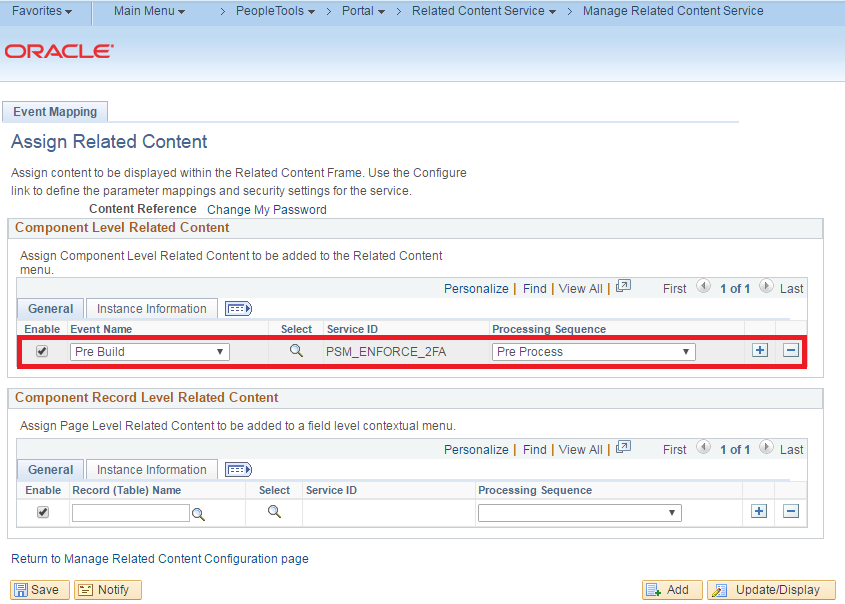Viewport: 845px width, 604px height.
Task: Add a new row with the plus icon
Action: [x=759, y=351]
